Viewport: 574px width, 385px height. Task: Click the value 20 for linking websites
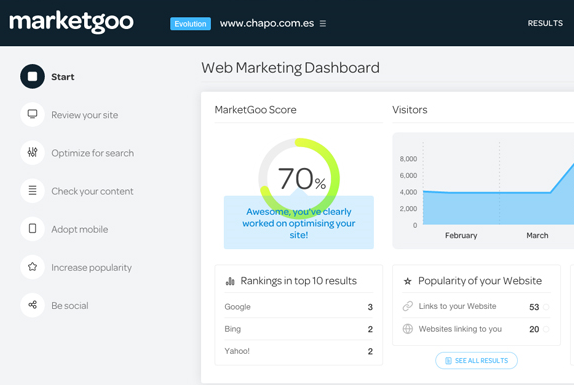pyautogui.click(x=534, y=329)
